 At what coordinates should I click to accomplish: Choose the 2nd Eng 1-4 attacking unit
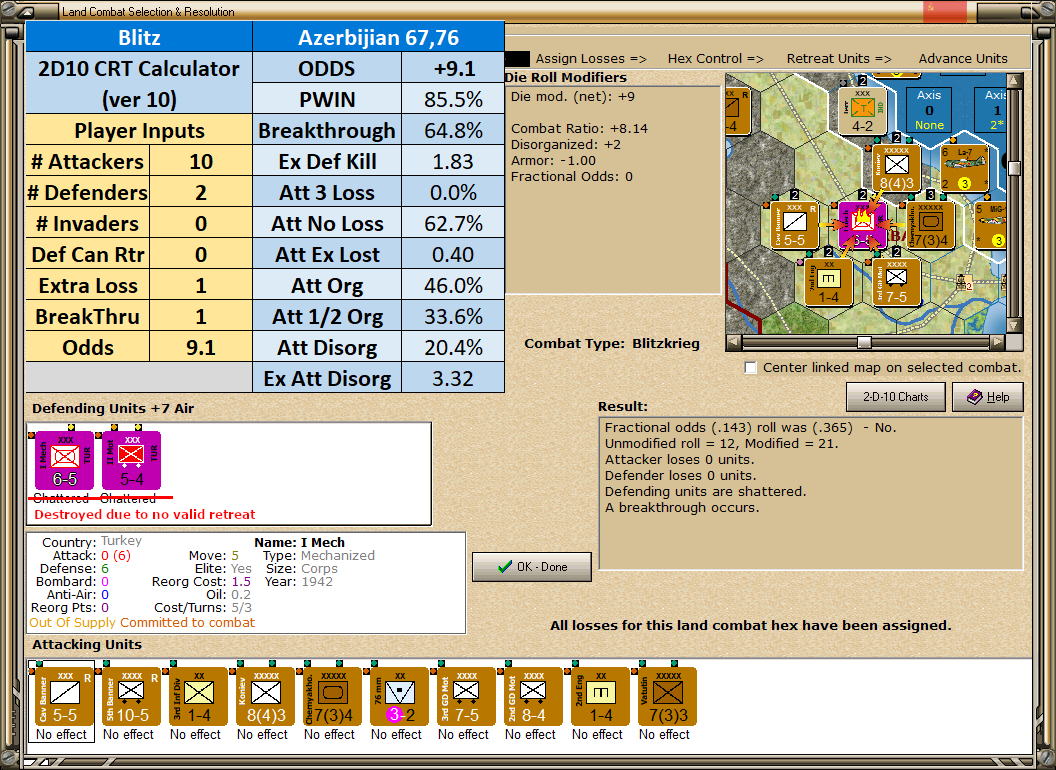pyautogui.click(x=600, y=696)
